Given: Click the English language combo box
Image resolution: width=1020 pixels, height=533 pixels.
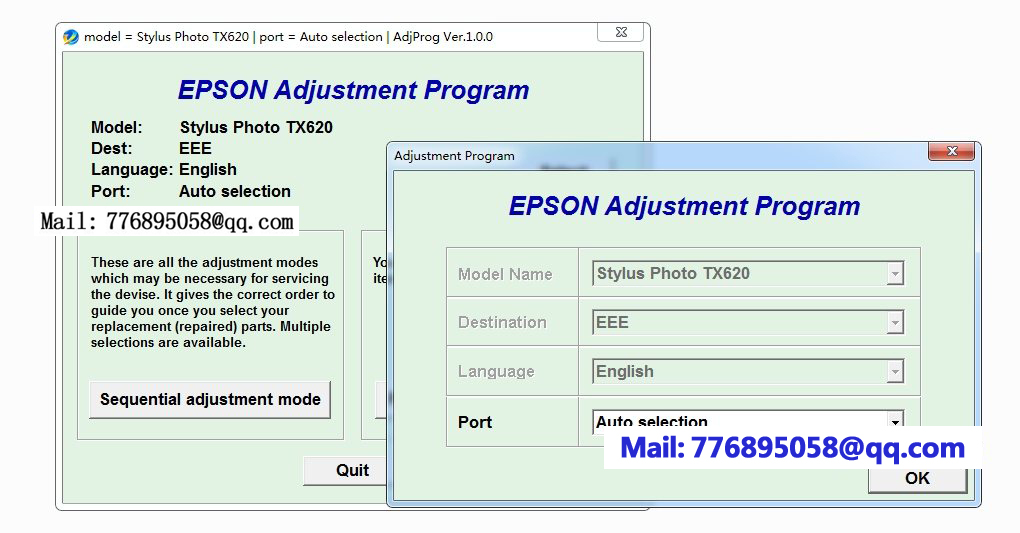Looking at the screenshot, I should pos(748,372).
